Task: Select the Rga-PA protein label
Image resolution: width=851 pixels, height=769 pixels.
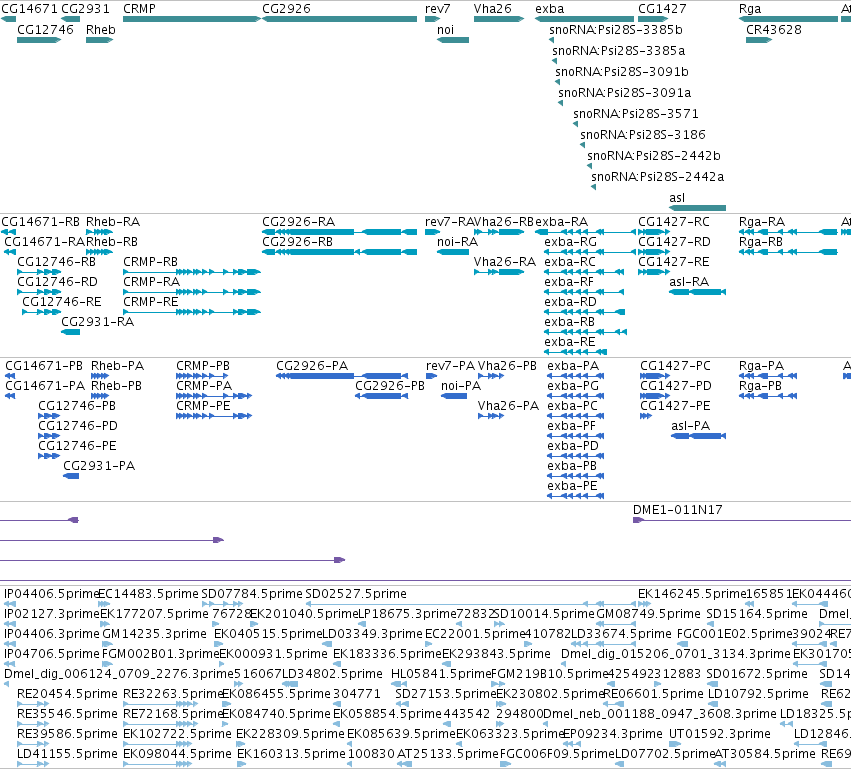Action: click(x=761, y=366)
